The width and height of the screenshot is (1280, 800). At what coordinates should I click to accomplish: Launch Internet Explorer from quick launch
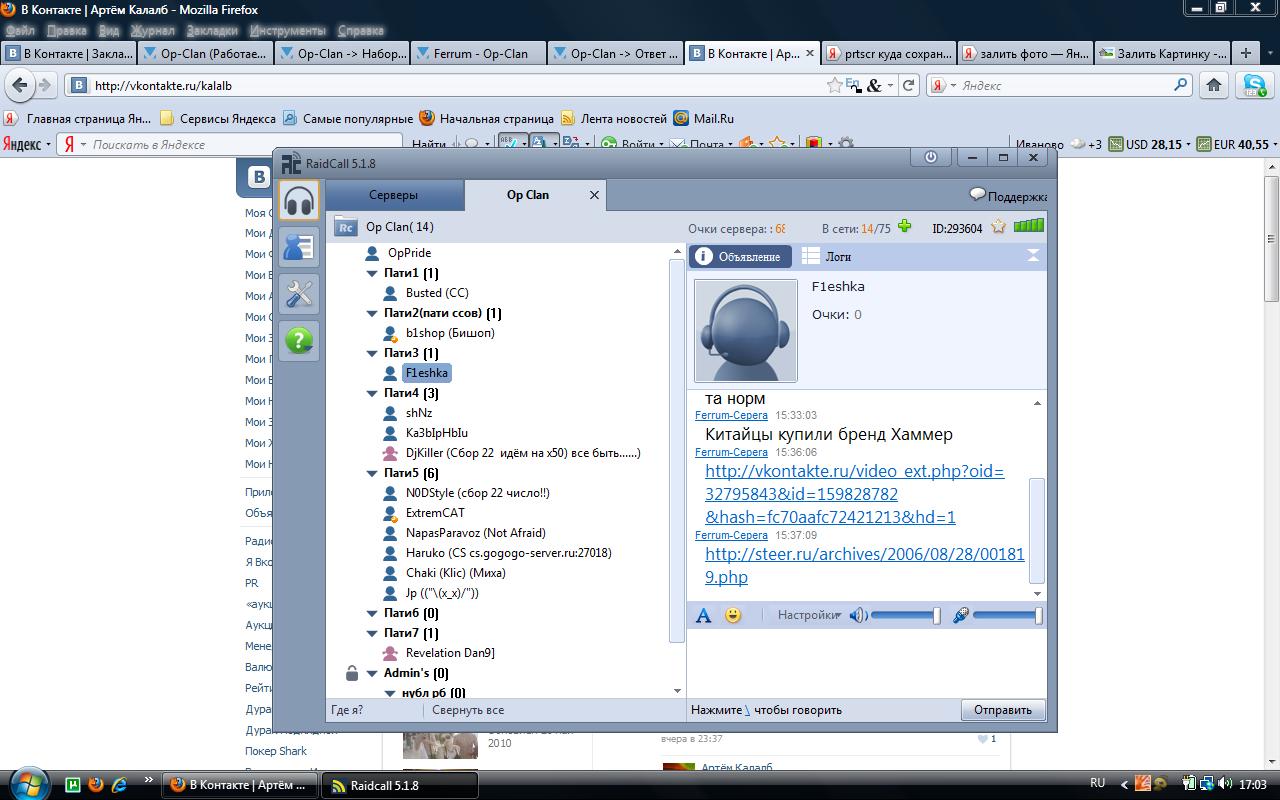pos(119,785)
